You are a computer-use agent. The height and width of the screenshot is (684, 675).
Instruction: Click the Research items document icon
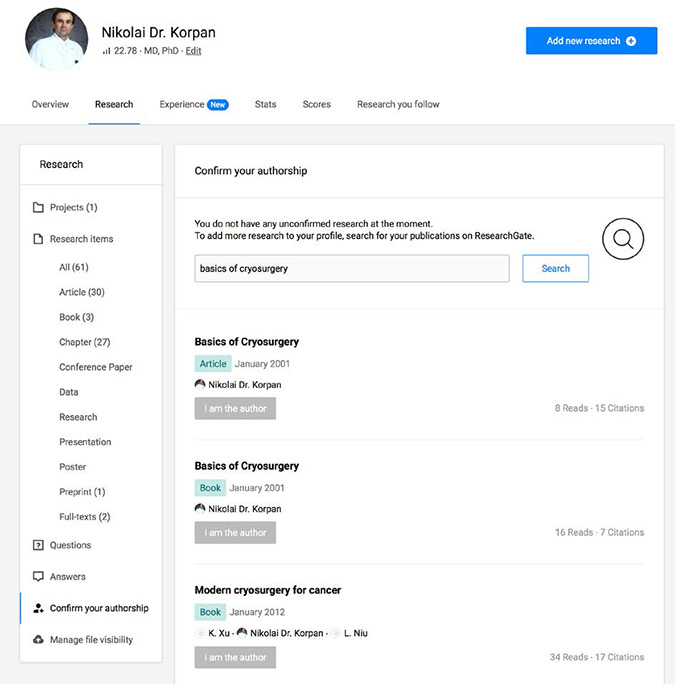pyautogui.click(x=38, y=239)
